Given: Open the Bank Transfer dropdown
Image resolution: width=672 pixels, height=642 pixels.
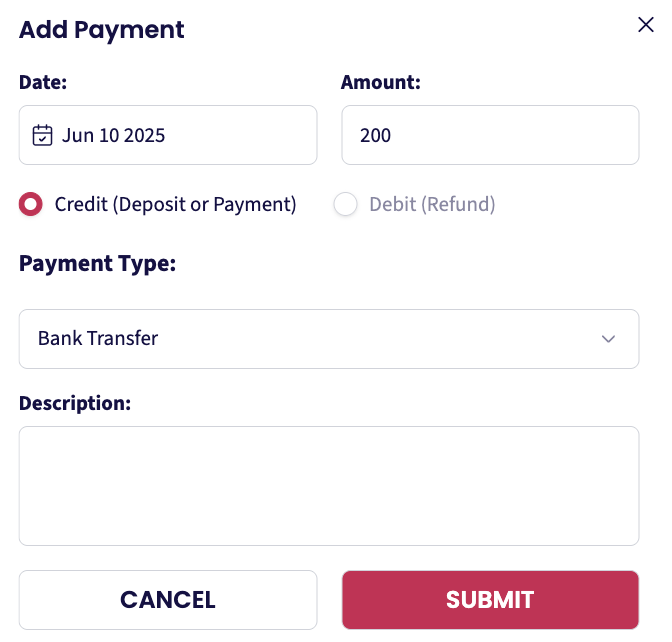Looking at the screenshot, I should point(329,339).
